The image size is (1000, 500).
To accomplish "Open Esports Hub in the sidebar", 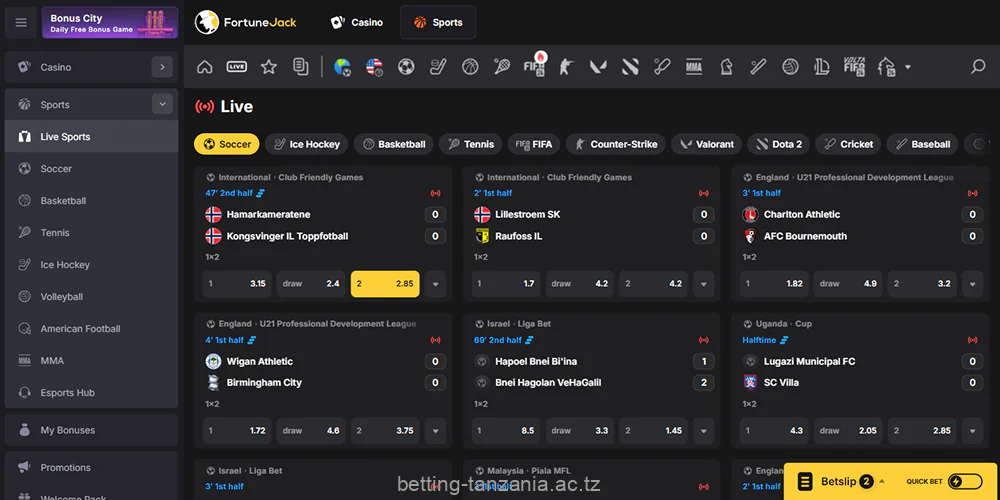I will pos(91,392).
